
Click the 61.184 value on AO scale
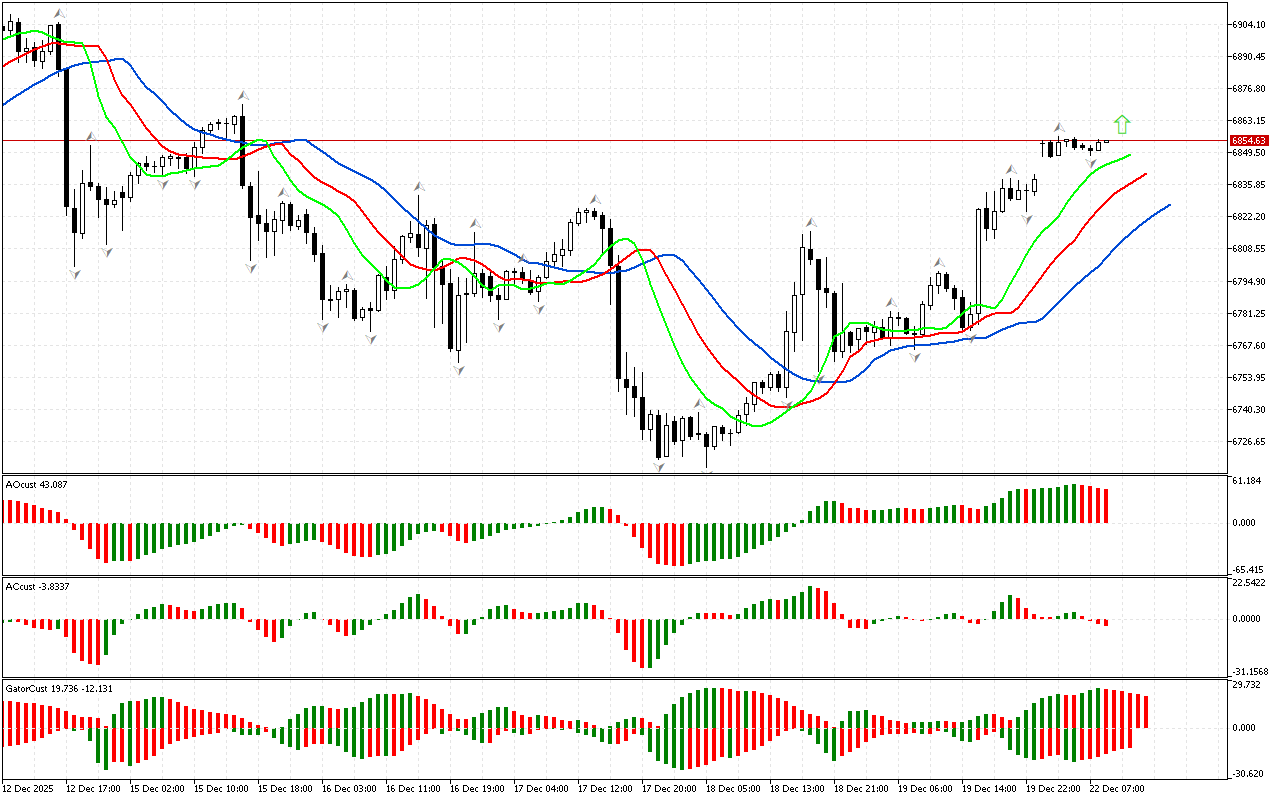(x=1247, y=481)
